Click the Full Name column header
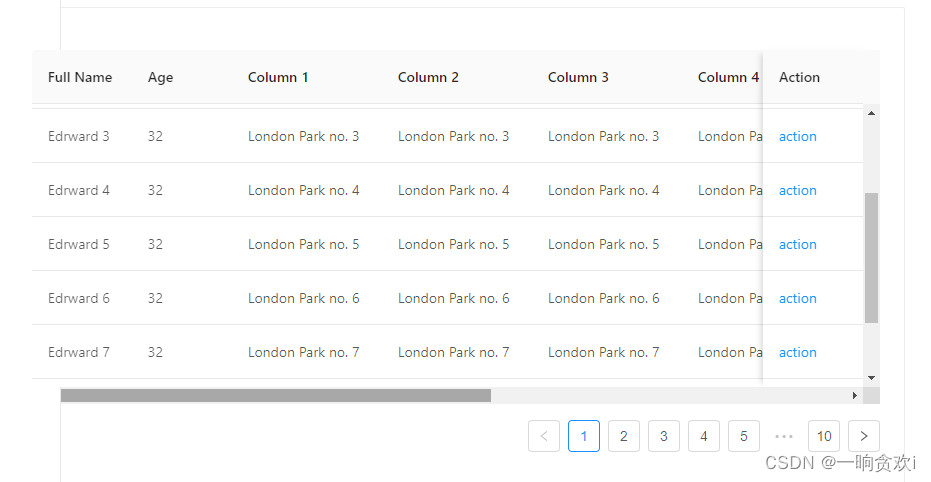Viewport: 931px width, 482px height. point(80,78)
